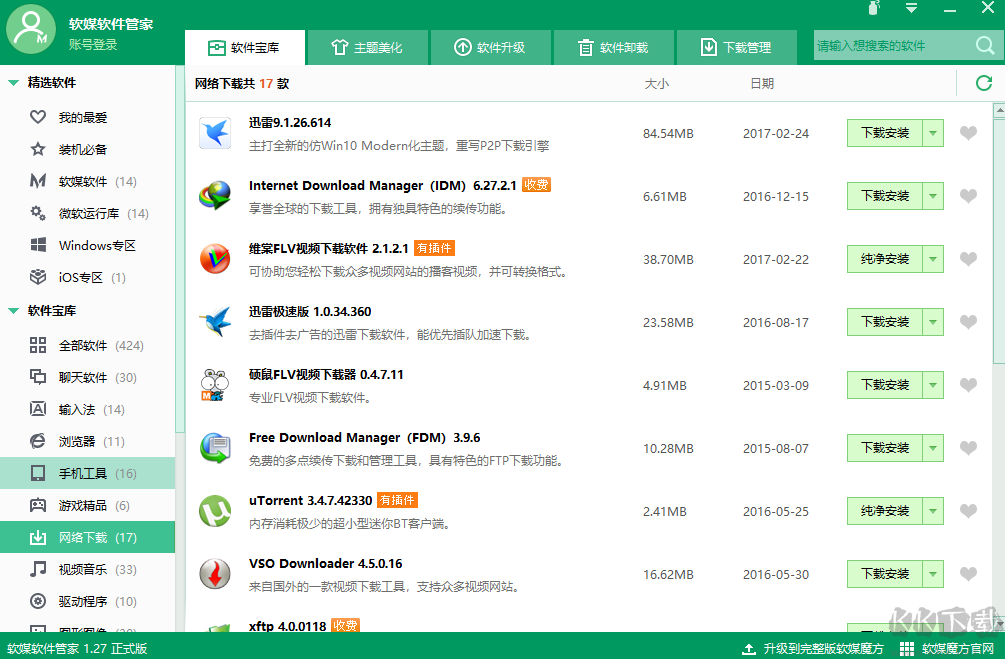1005x659 pixels.
Task: Select 驱动程序 (10) category
Action: tap(87, 601)
